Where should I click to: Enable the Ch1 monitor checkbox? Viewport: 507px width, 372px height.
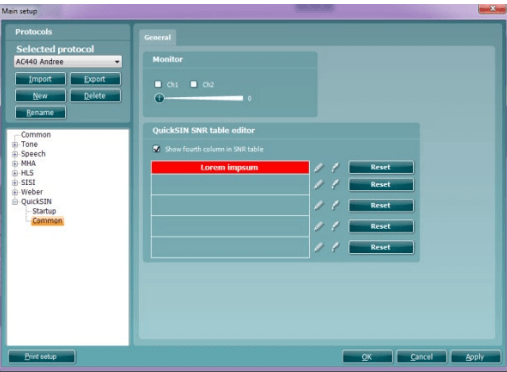(158, 84)
